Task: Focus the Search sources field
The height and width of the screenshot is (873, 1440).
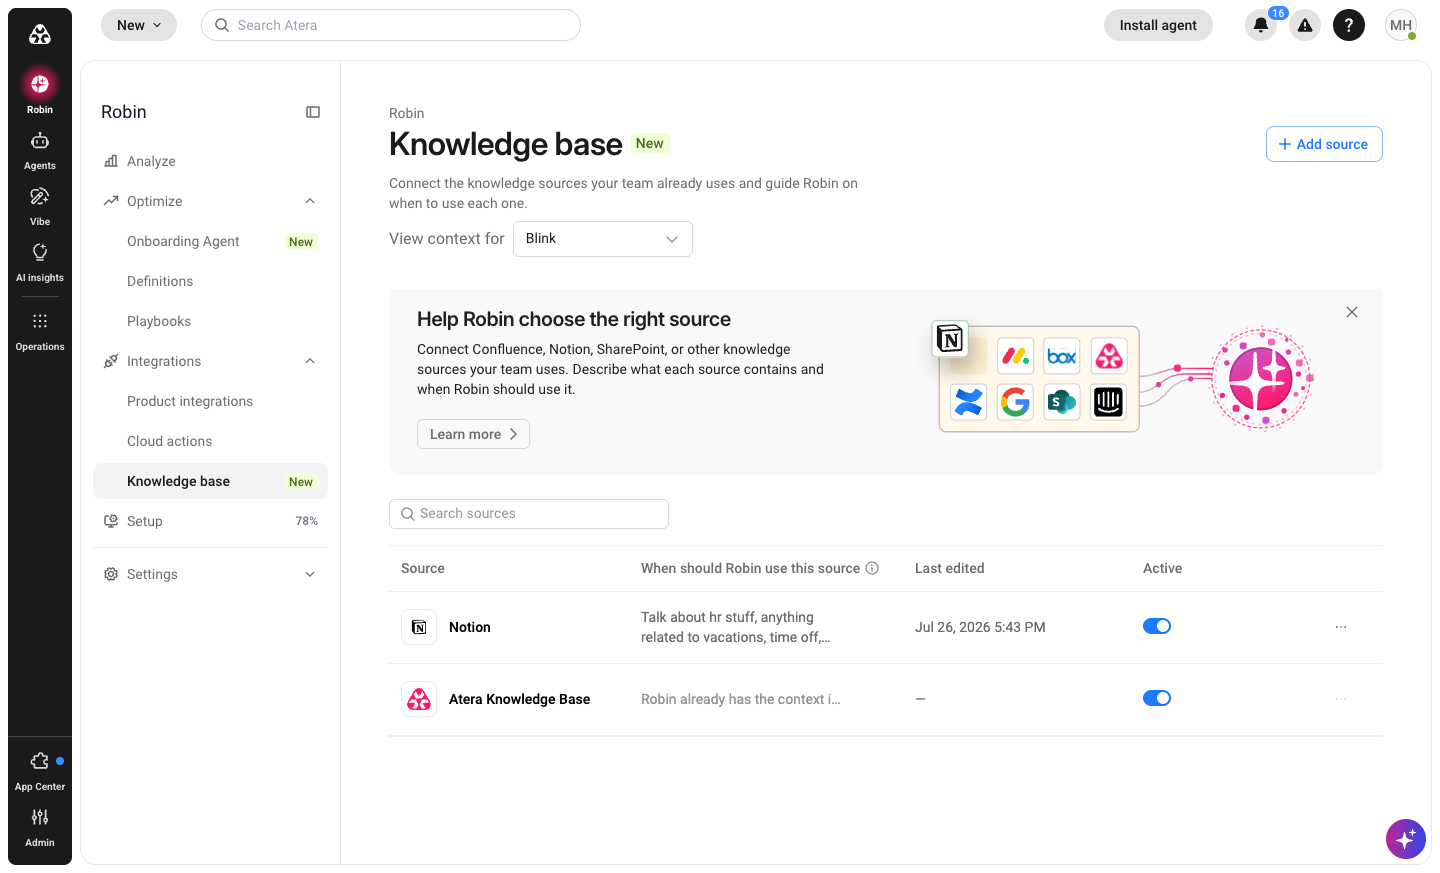Action: (529, 514)
